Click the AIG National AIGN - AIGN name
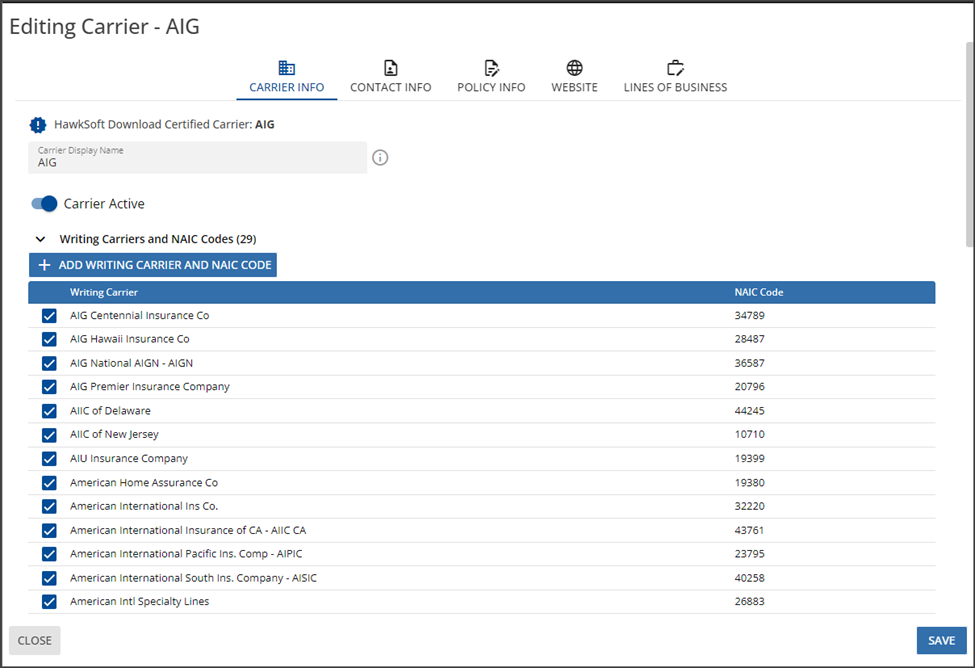Image resolution: width=975 pixels, height=668 pixels. [131, 363]
